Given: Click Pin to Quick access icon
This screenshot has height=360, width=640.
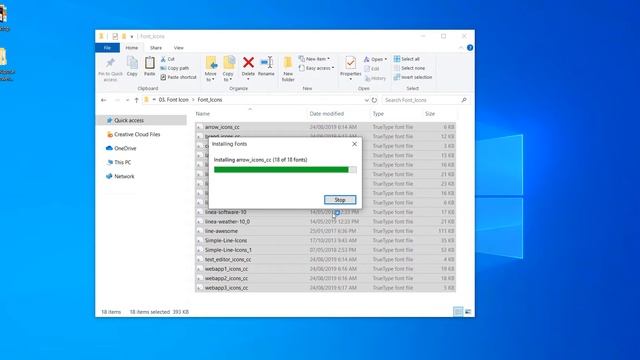Looking at the screenshot, I should tap(110, 63).
